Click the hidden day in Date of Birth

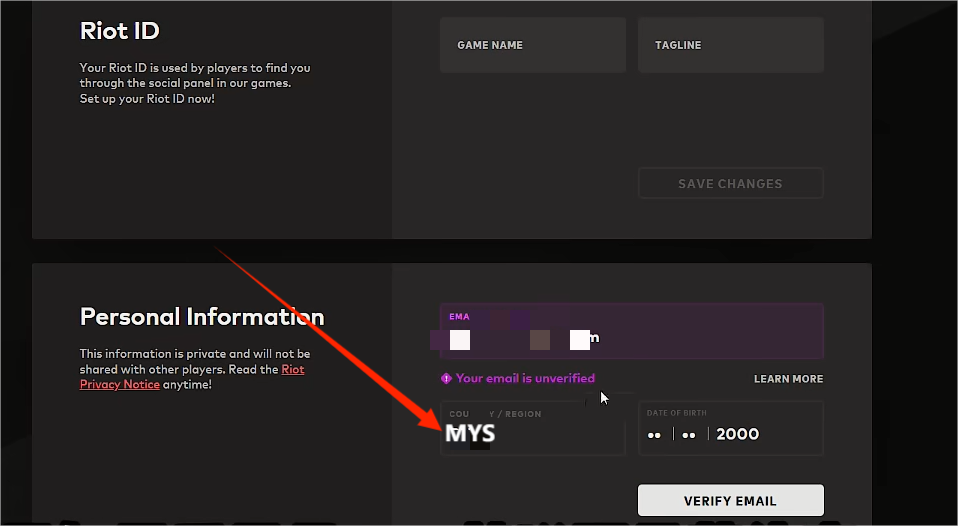(654, 435)
